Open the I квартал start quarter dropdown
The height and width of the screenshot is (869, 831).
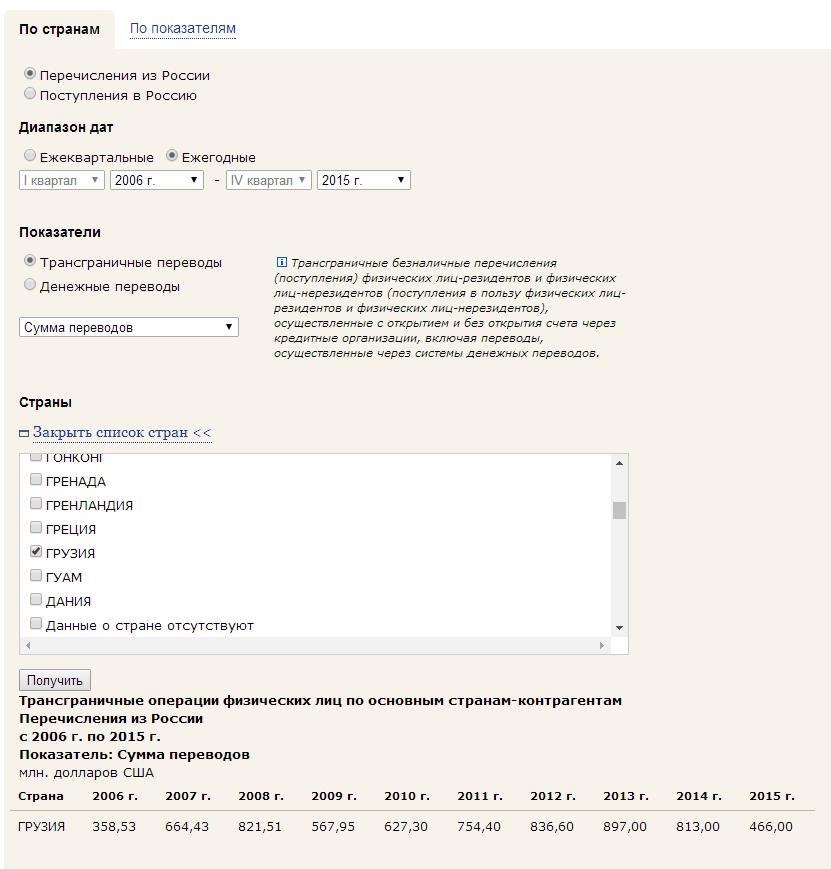(x=62, y=180)
